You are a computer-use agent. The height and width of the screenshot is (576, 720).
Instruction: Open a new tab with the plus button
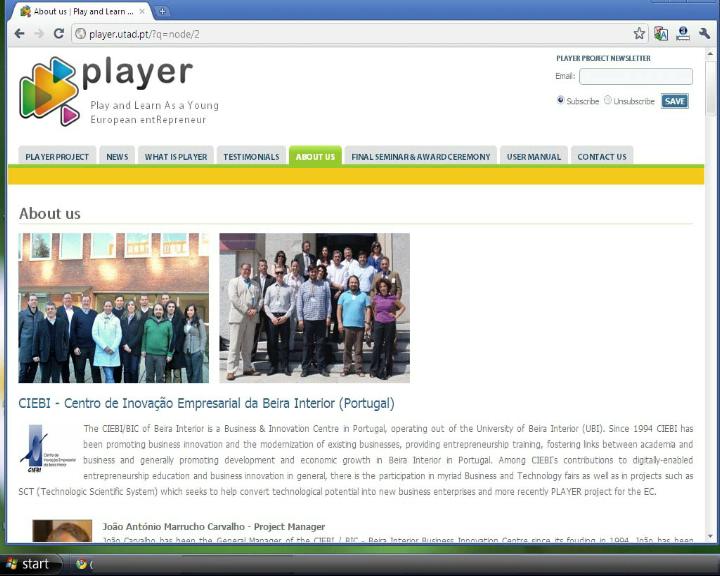(163, 11)
